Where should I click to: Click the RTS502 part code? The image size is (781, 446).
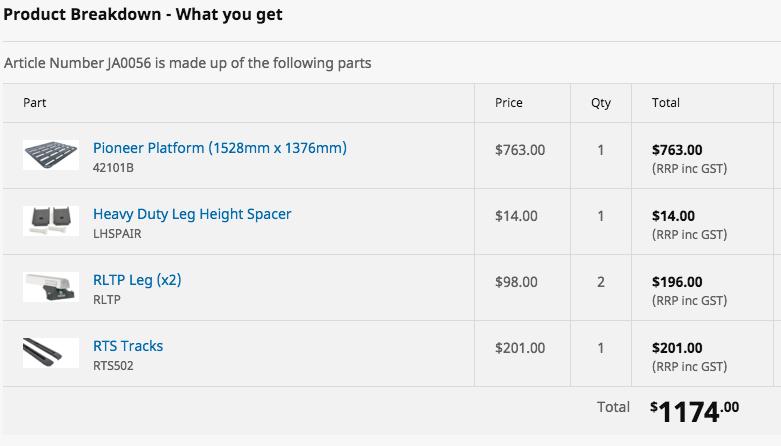coord(113,366)
